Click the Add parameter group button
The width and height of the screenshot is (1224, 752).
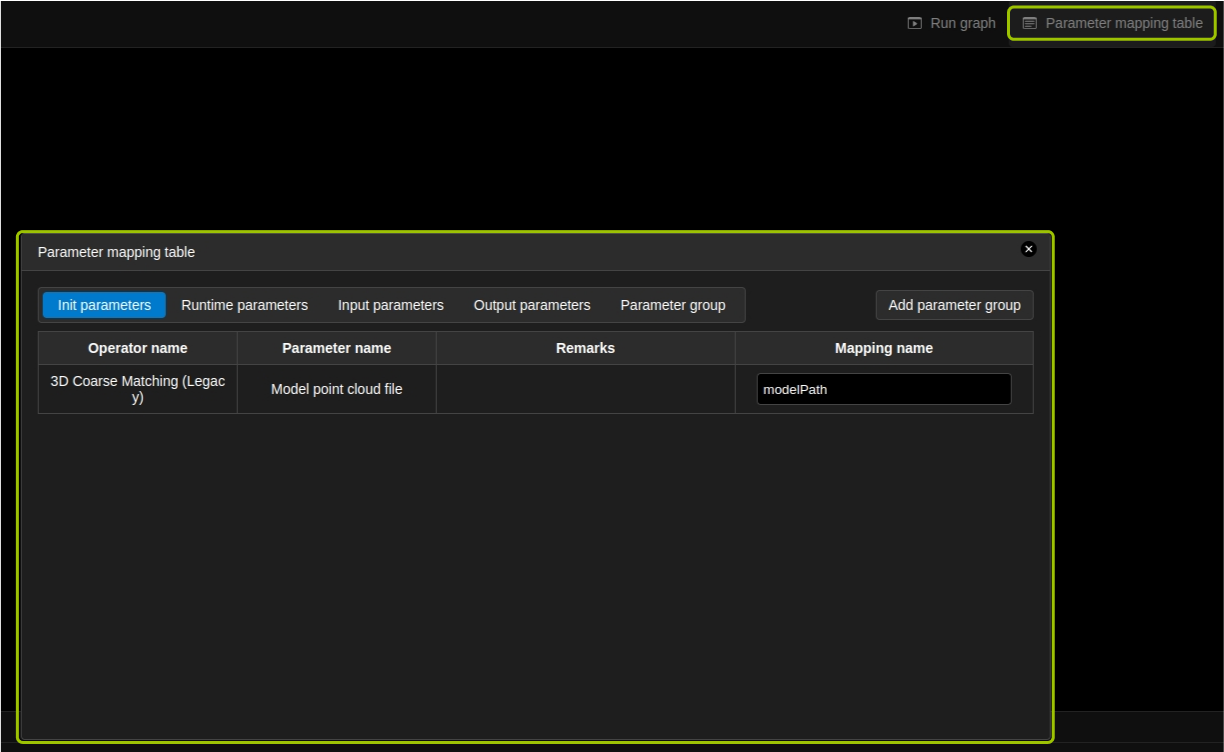coord(954,305)
